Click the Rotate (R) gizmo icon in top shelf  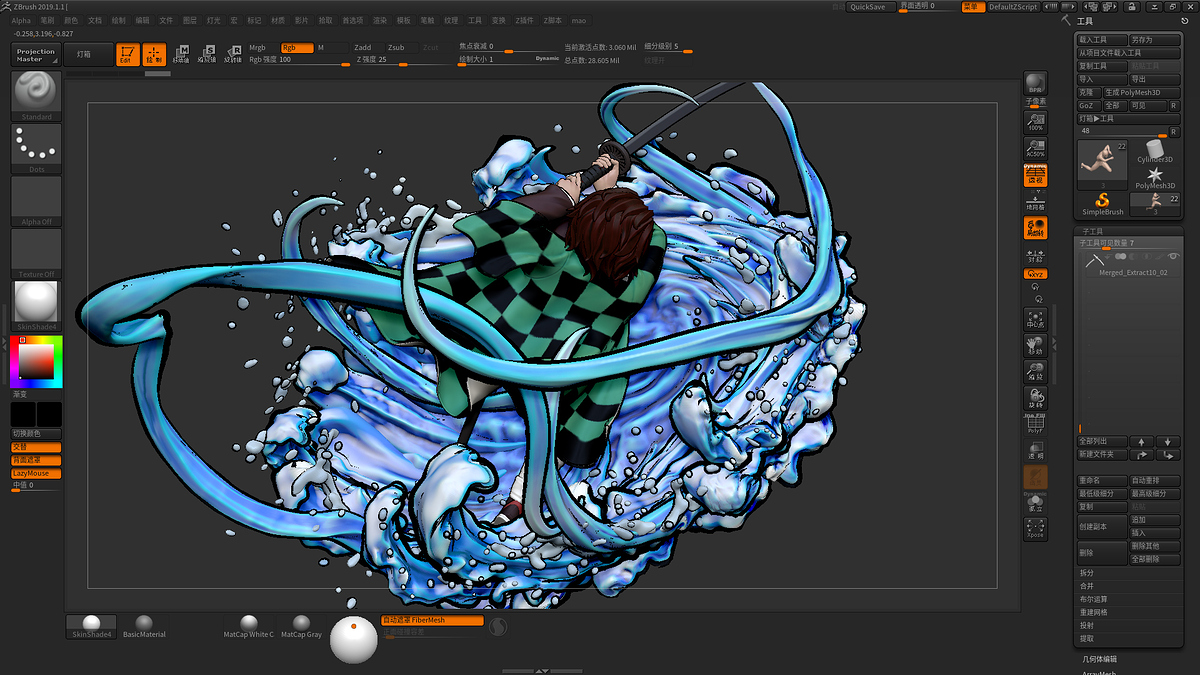click(x=233, y=55)
